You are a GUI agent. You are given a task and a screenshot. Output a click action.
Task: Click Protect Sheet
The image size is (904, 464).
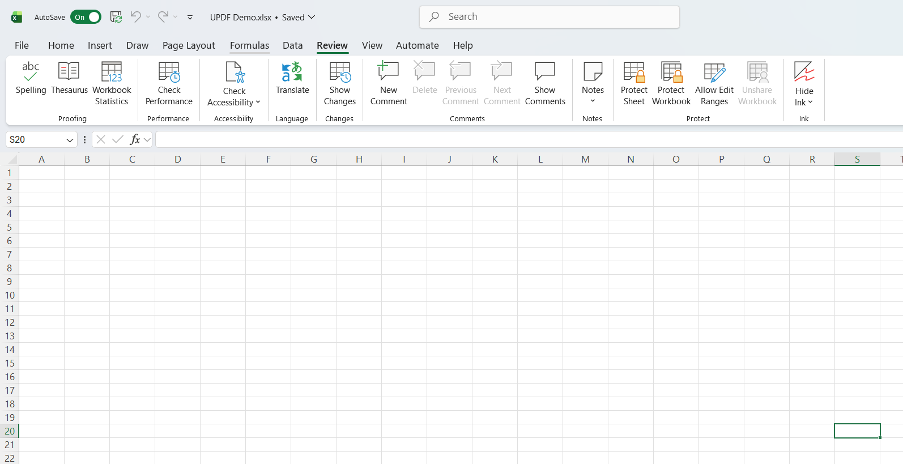tap(634, 79)
